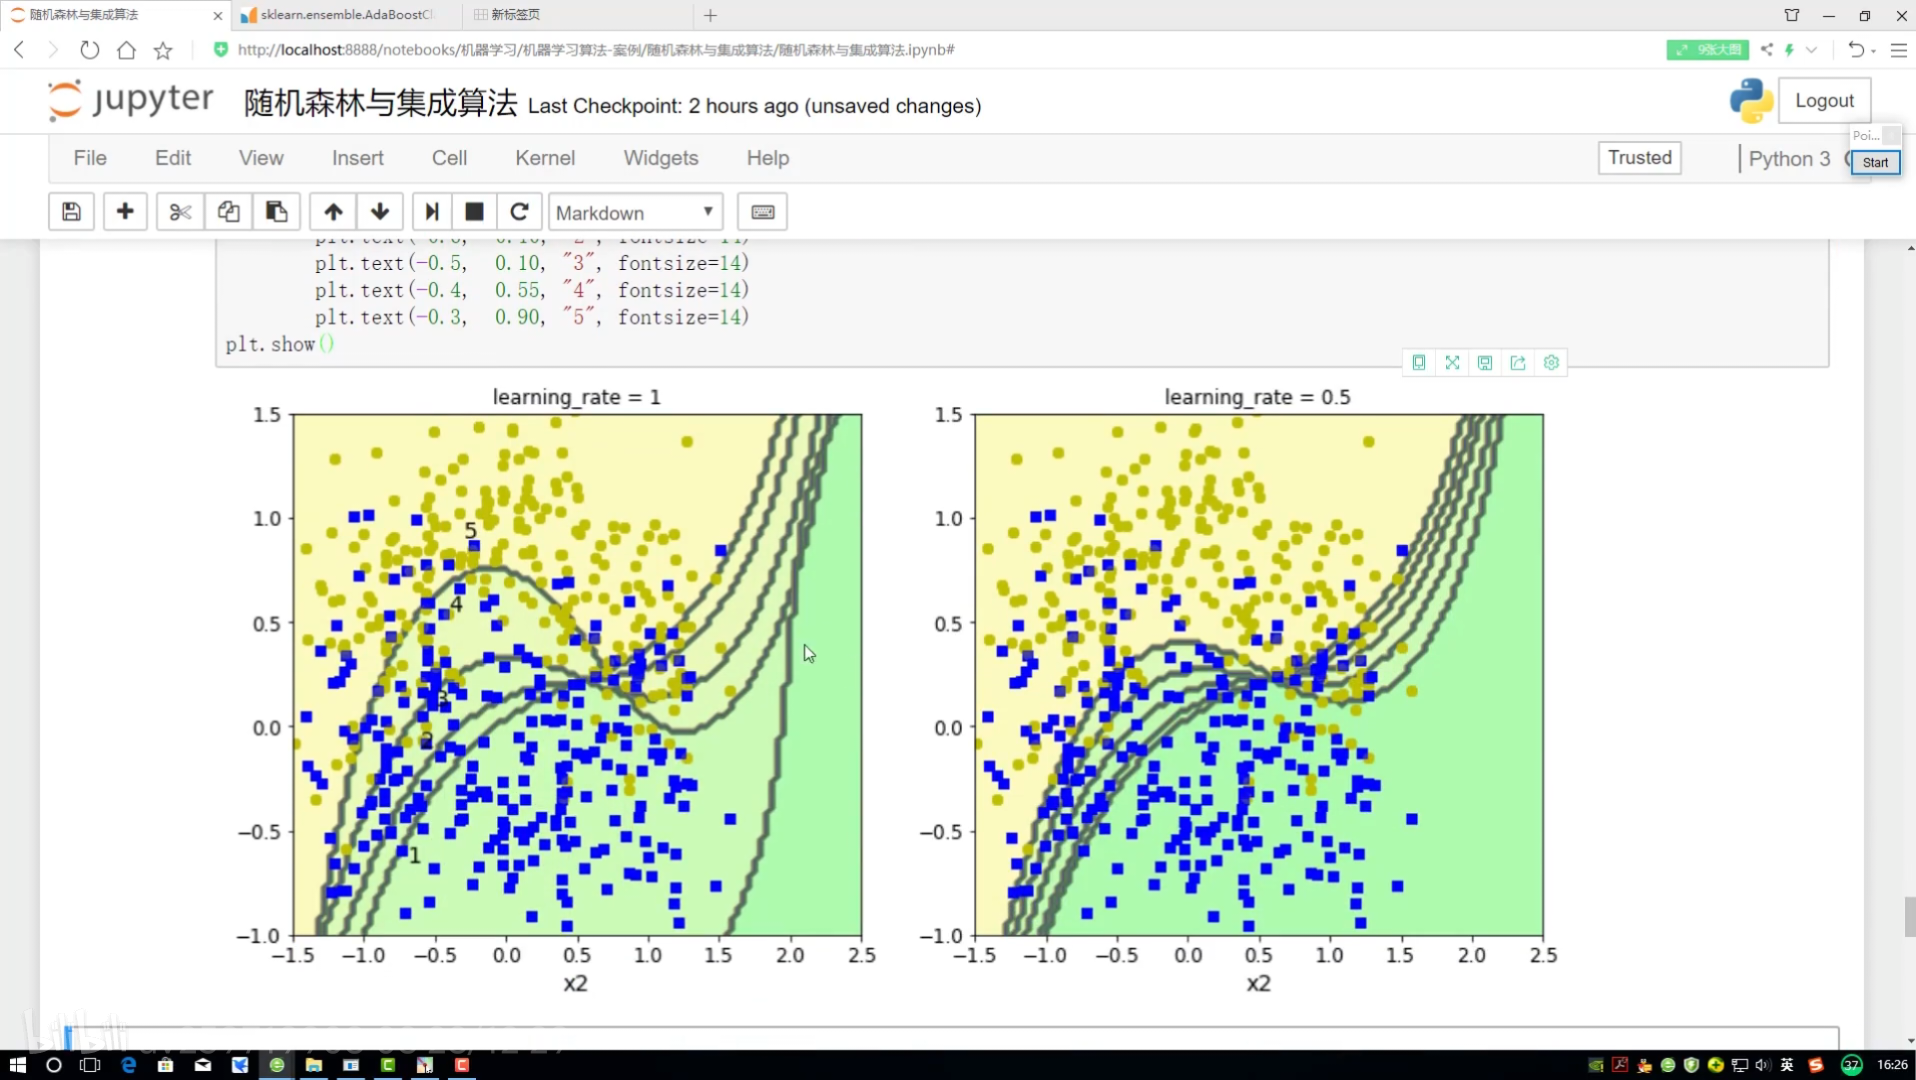Click the green lightning speed mode icon

pyautogui.click(x=1790, y=49)
